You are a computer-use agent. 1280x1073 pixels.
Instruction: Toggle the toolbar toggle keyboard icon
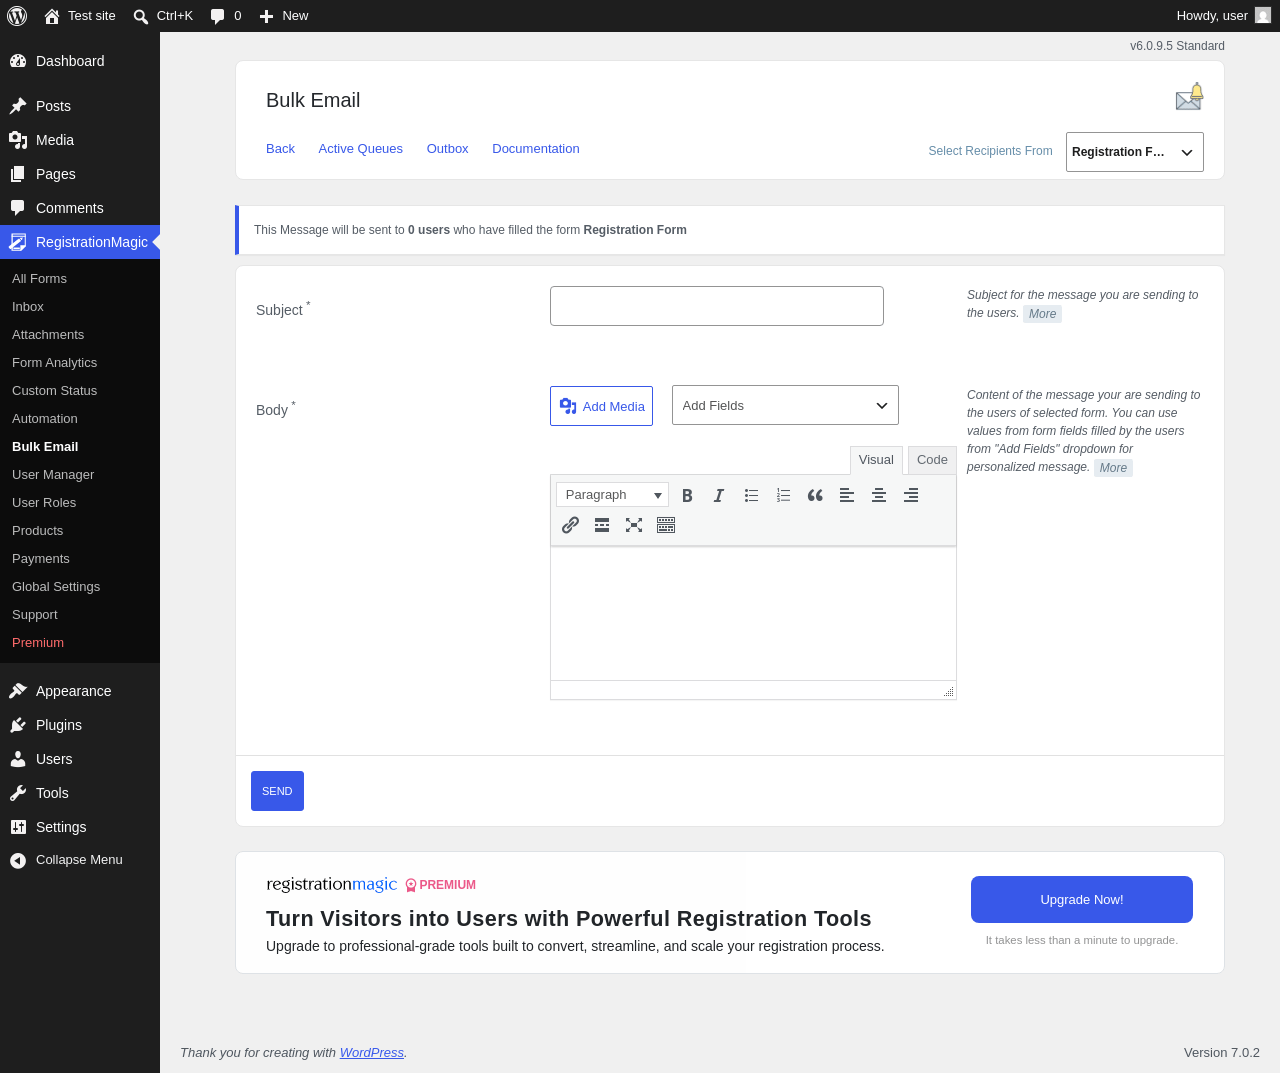pyautogui.click(x=666, y=525)
